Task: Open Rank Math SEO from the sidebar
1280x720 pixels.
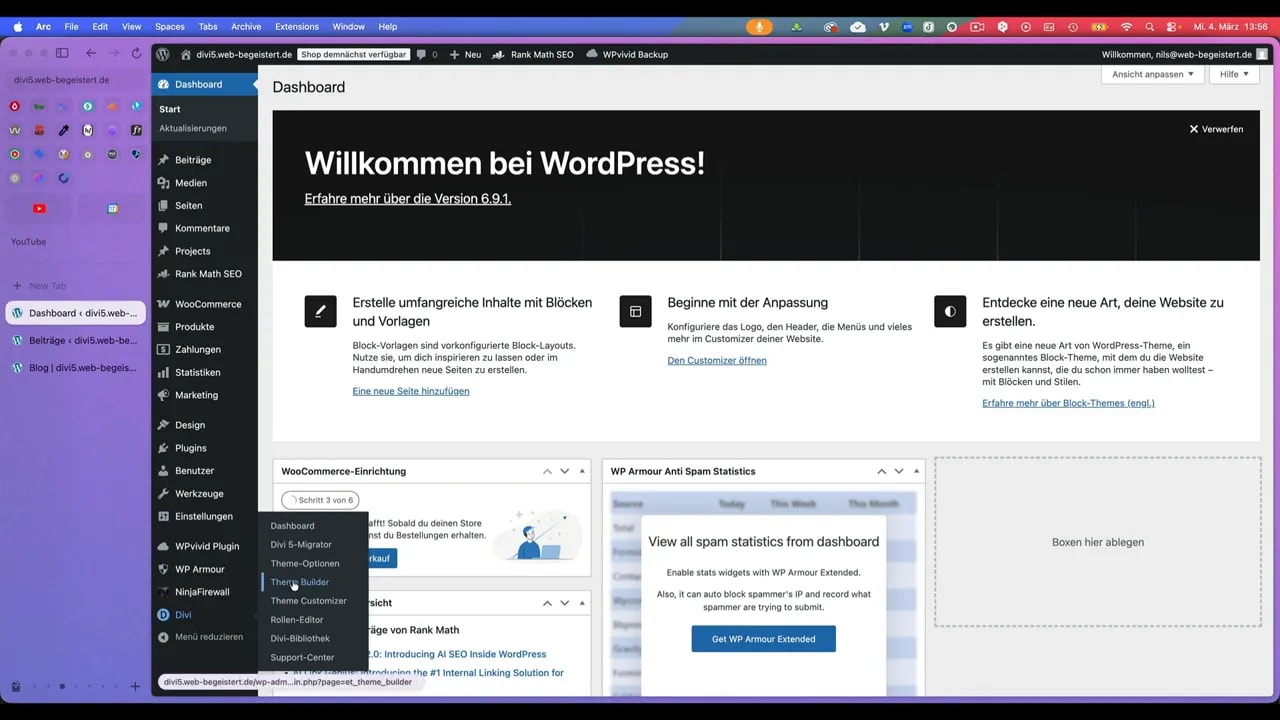Action: (x=208, y=274)
